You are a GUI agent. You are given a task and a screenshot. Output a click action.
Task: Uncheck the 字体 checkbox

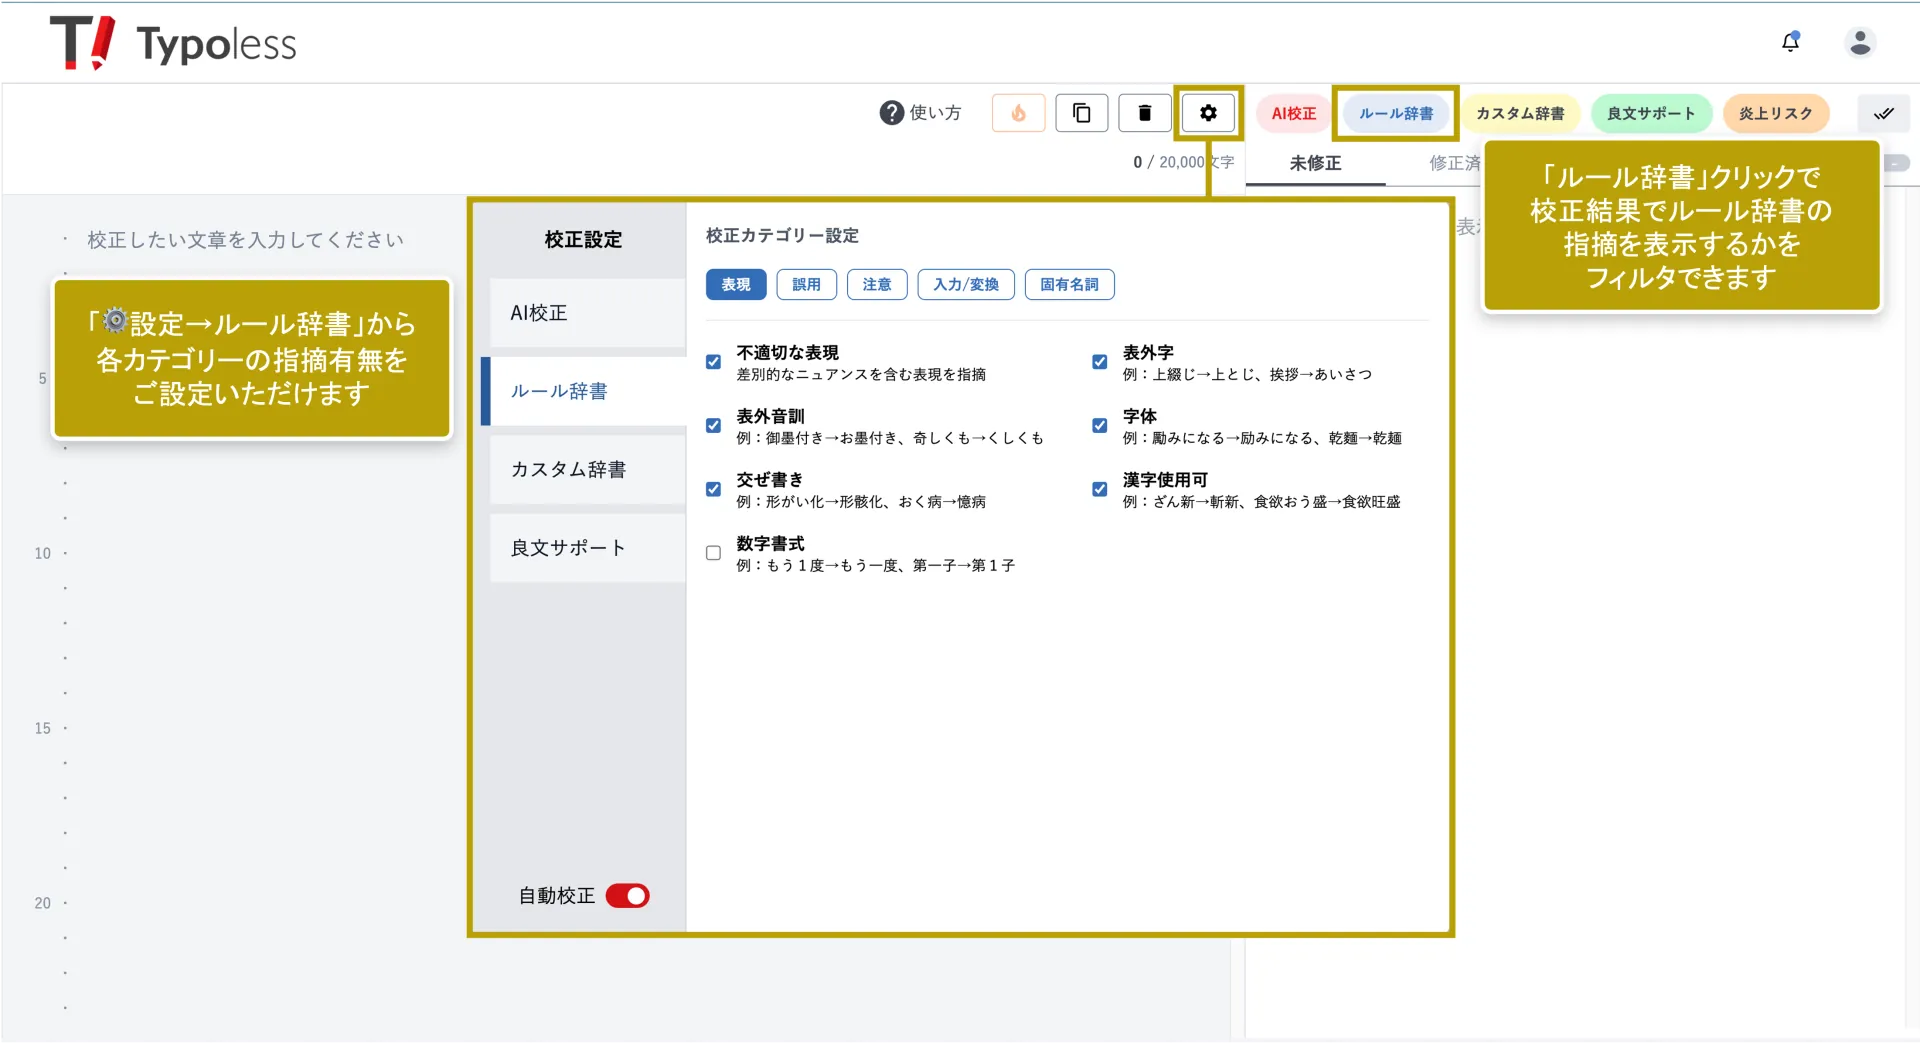coord(1100,426)
